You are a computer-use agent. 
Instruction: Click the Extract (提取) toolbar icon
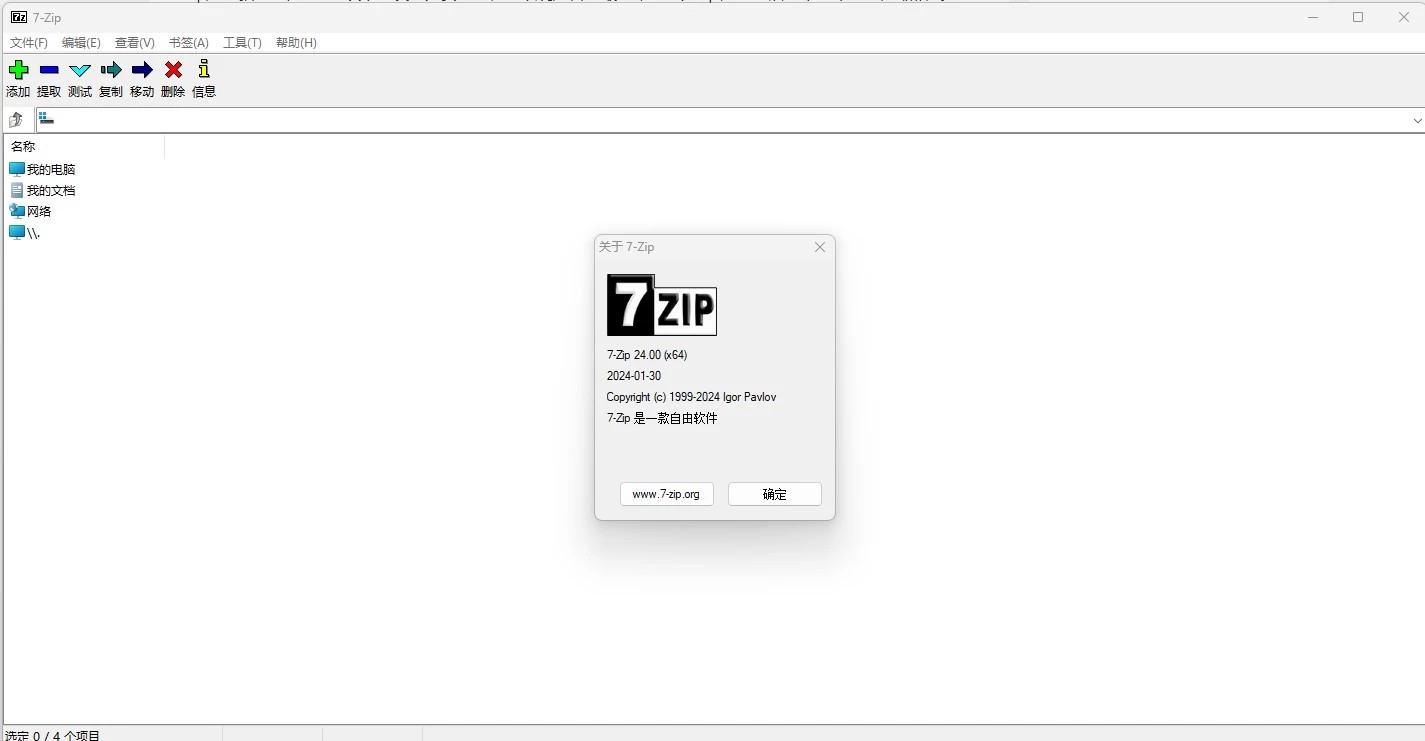[x=49, y=70]
